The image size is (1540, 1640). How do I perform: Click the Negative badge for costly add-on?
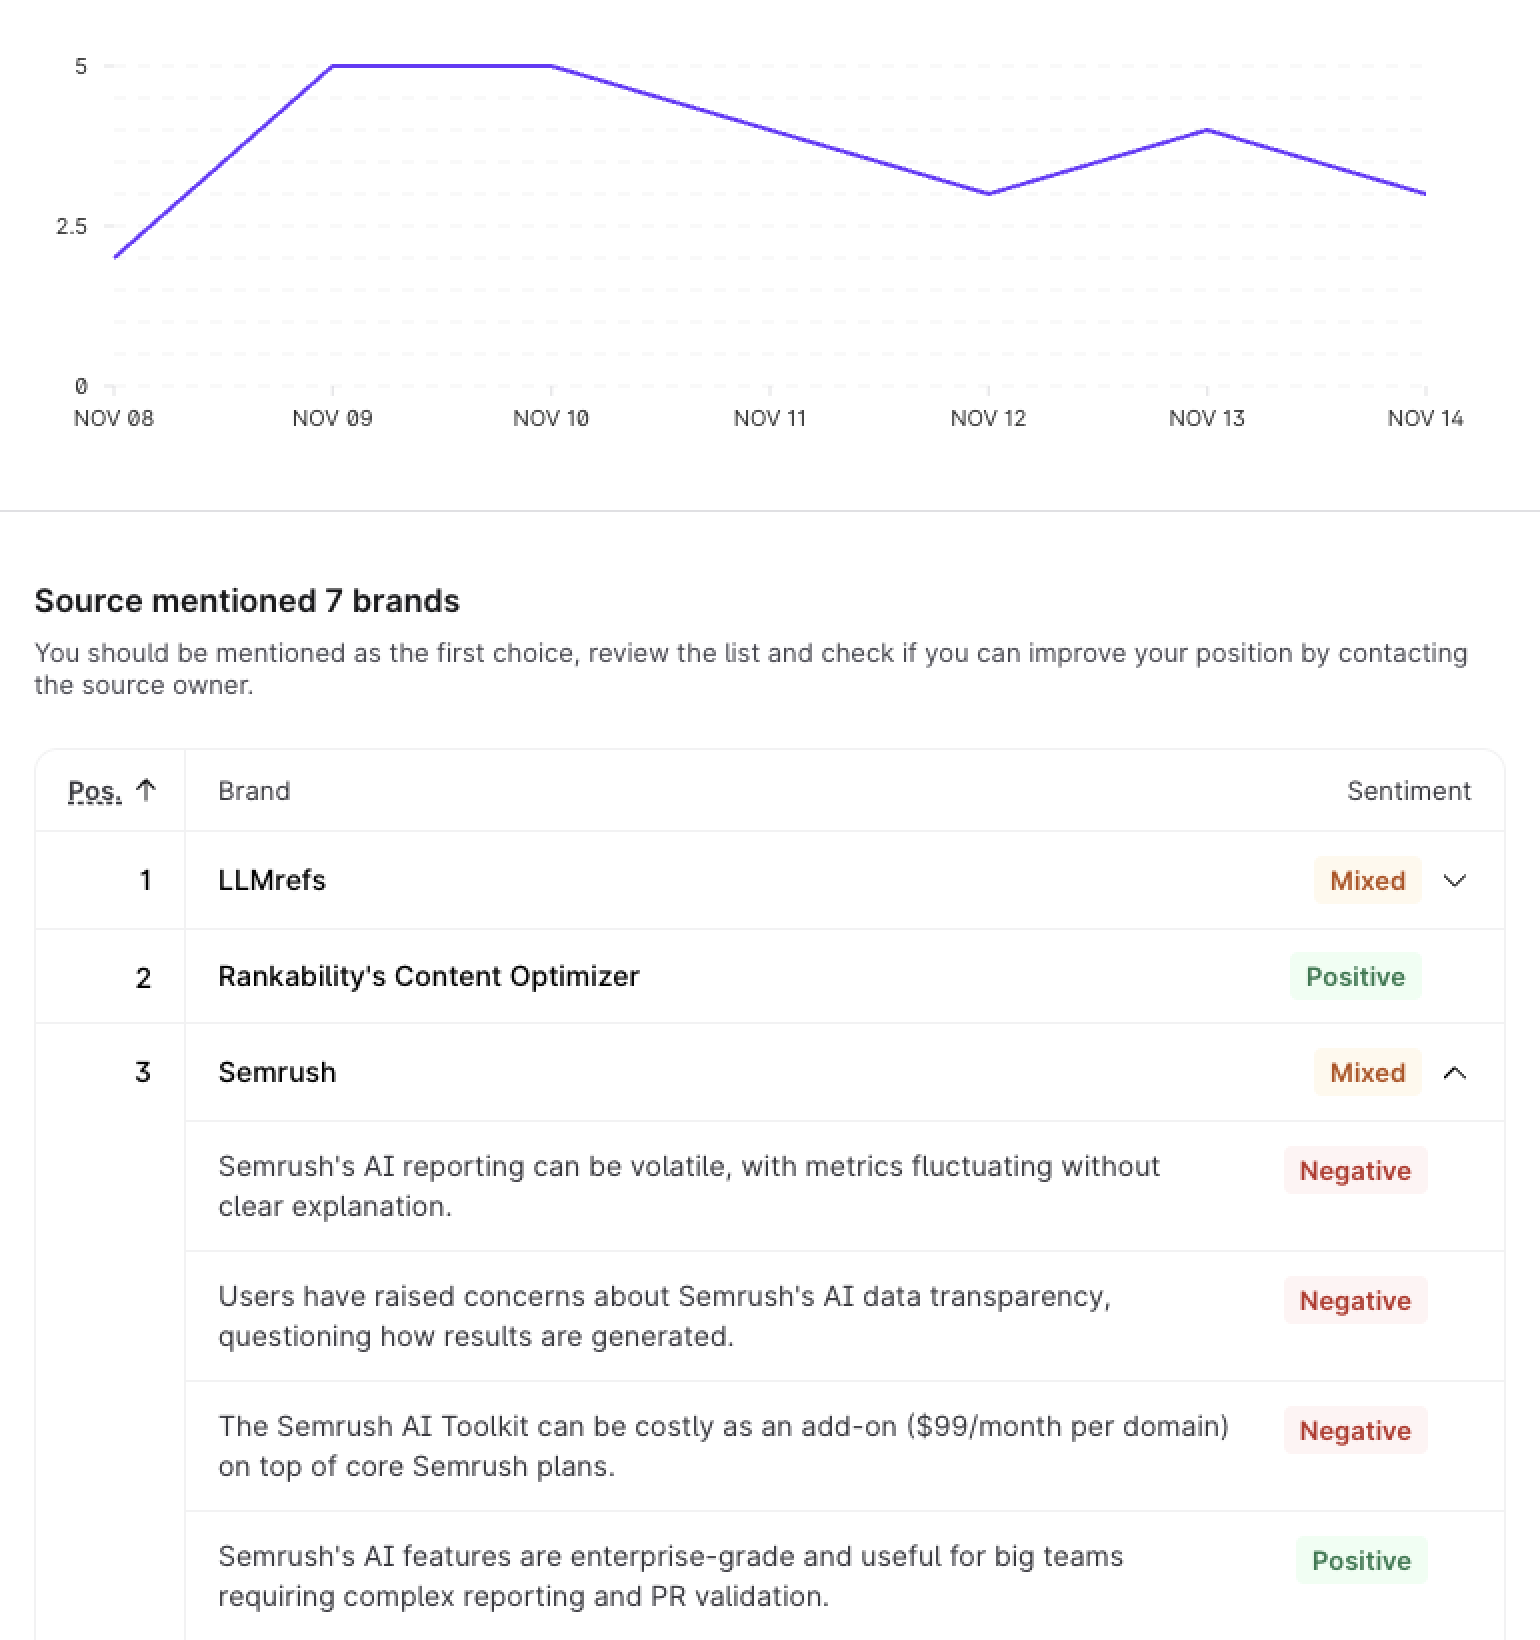(1355, 1431)
